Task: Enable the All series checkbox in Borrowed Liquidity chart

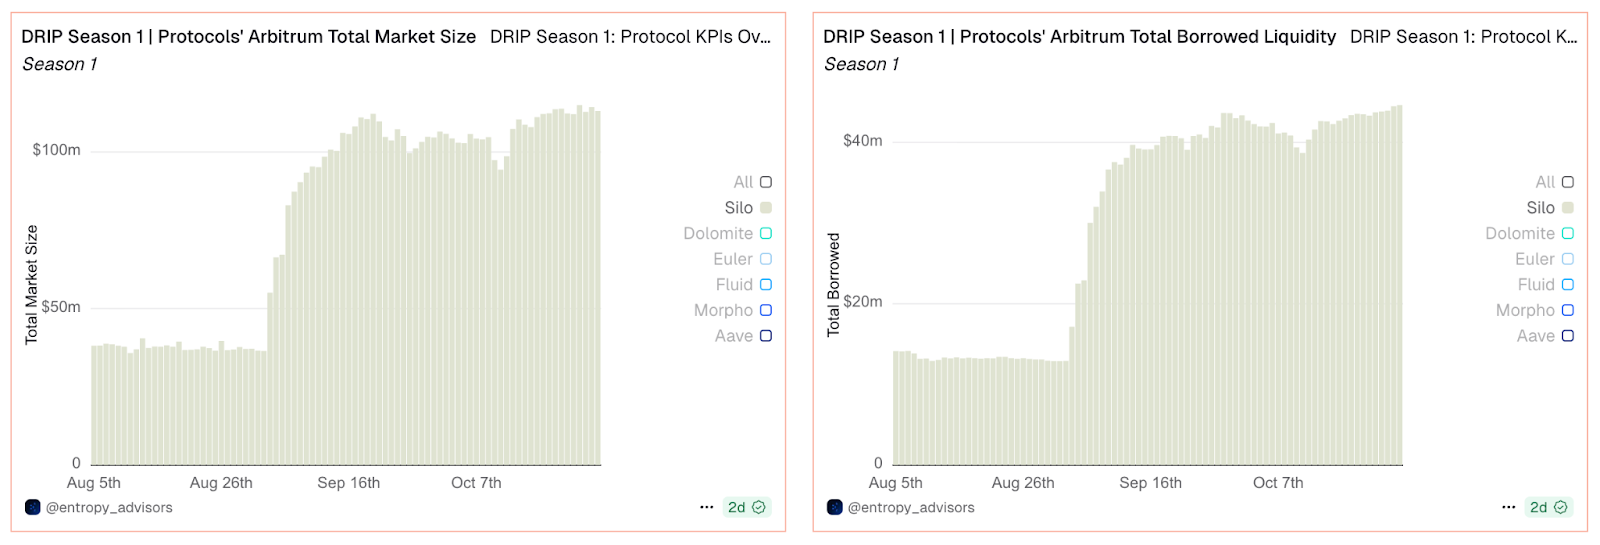Action: coord(1568,182)
